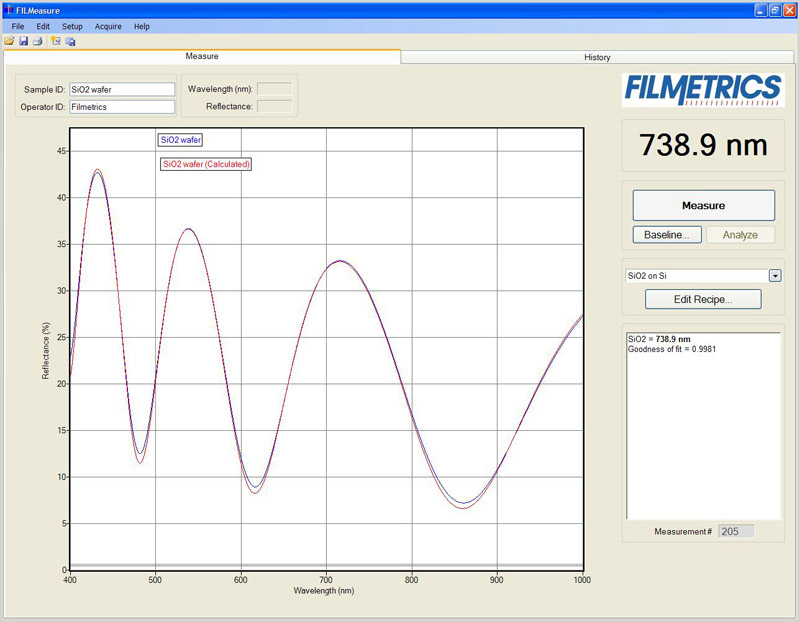800x622 pixels.
Task: Click the Baseline... button
Action: 666,235
